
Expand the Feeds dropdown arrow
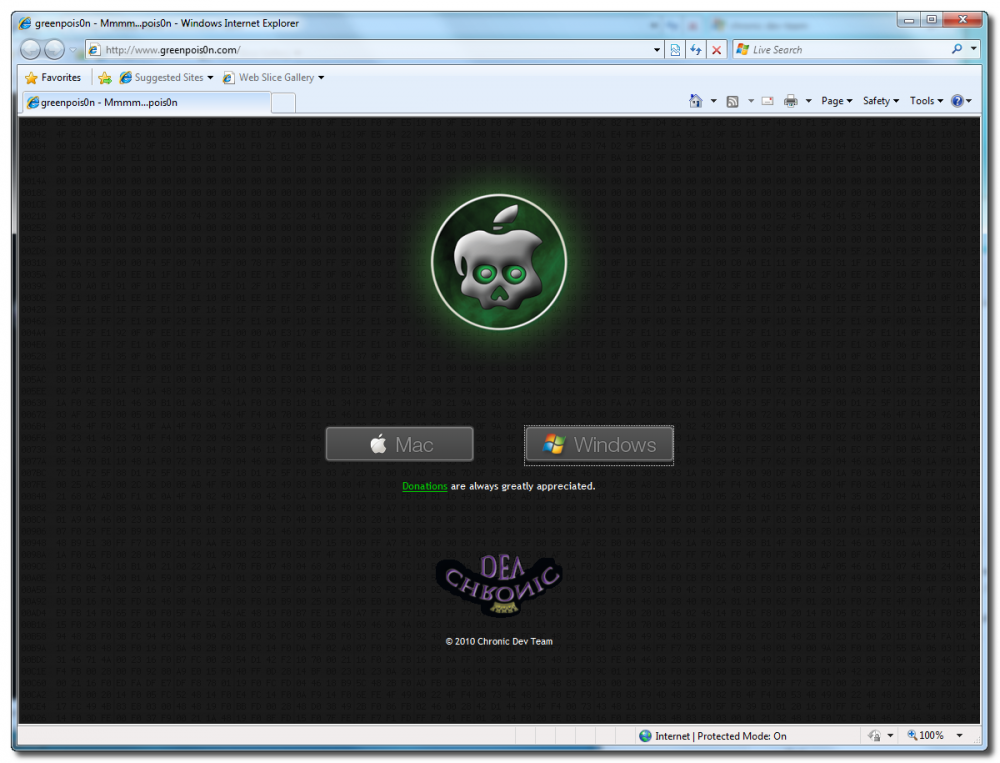pos(751,101)
